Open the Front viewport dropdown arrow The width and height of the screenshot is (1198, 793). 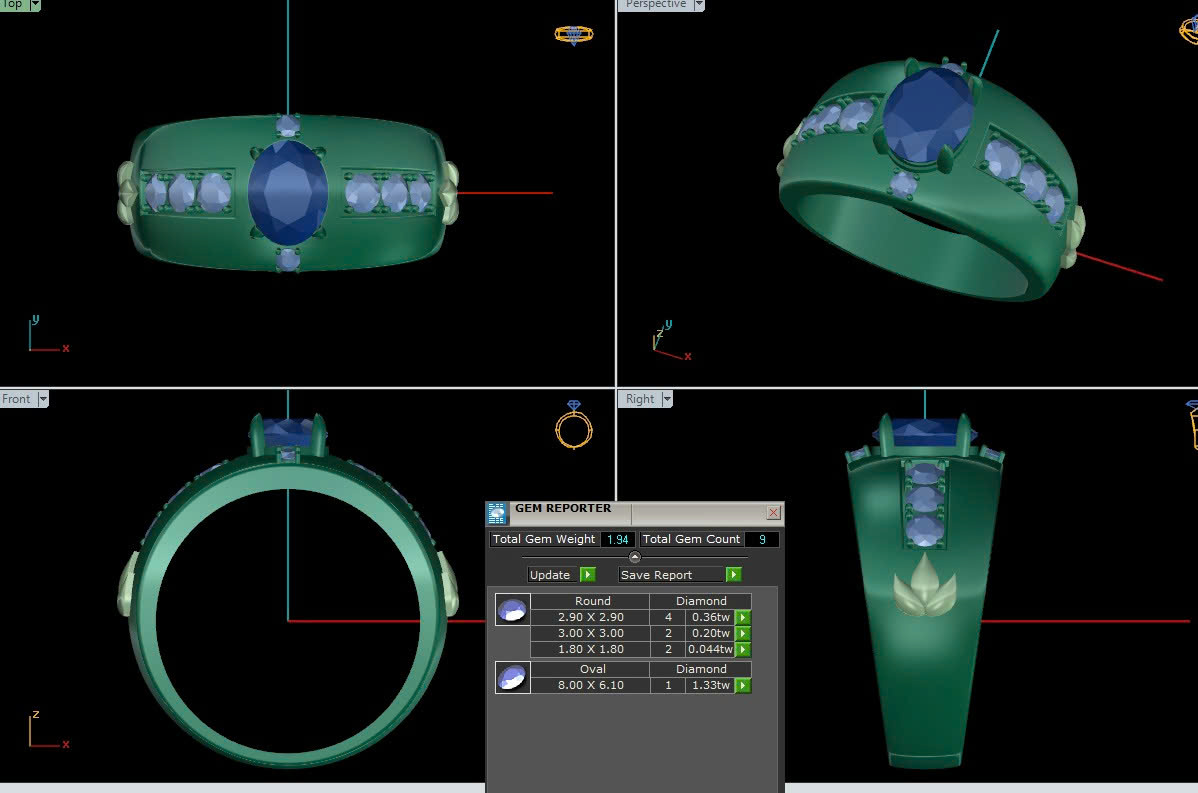point(42,400)
